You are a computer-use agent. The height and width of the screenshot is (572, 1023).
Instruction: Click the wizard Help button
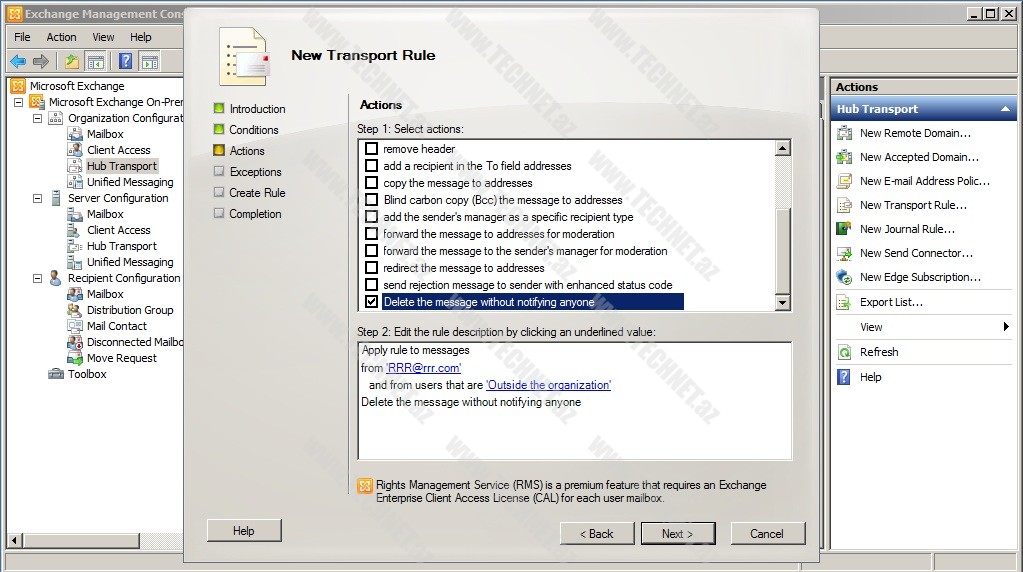244,531
